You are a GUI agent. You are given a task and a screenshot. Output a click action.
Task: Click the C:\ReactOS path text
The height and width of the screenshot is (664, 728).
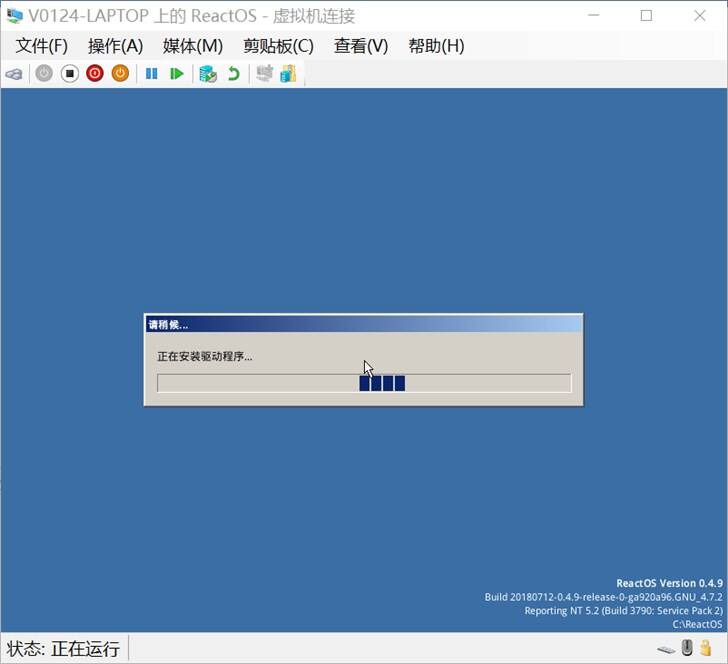697,625
